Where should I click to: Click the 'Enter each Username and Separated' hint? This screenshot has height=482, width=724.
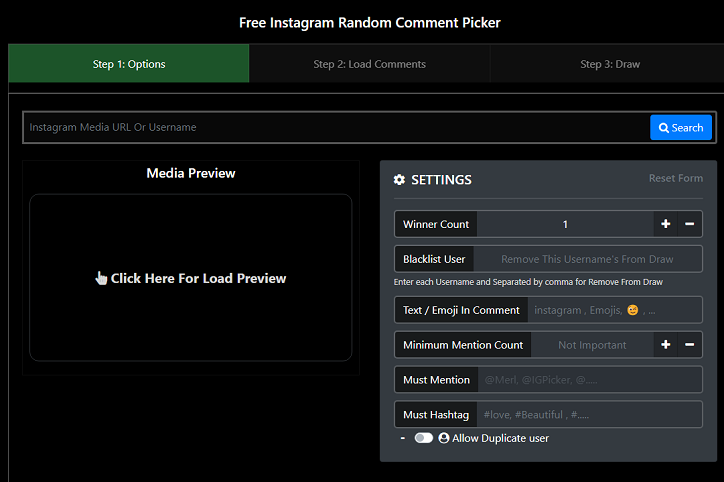click(528, 282)
